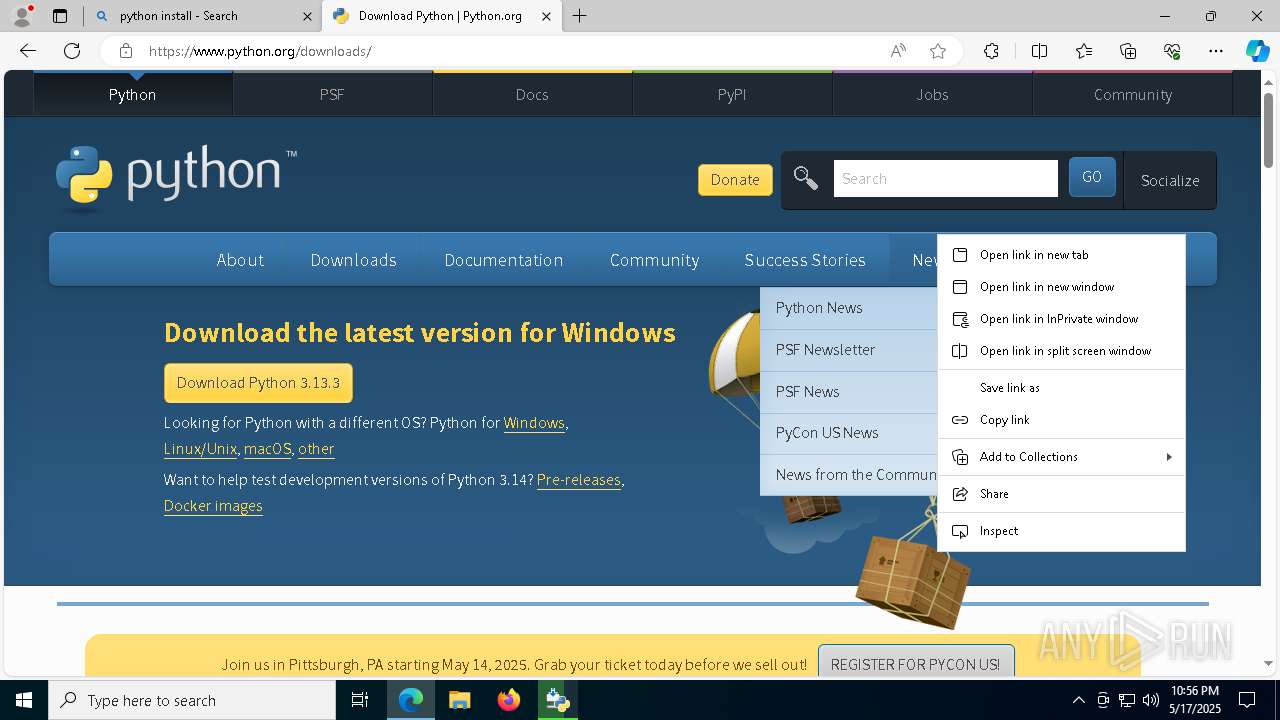Click the magnifying glass search icon

tap(805, 179)
